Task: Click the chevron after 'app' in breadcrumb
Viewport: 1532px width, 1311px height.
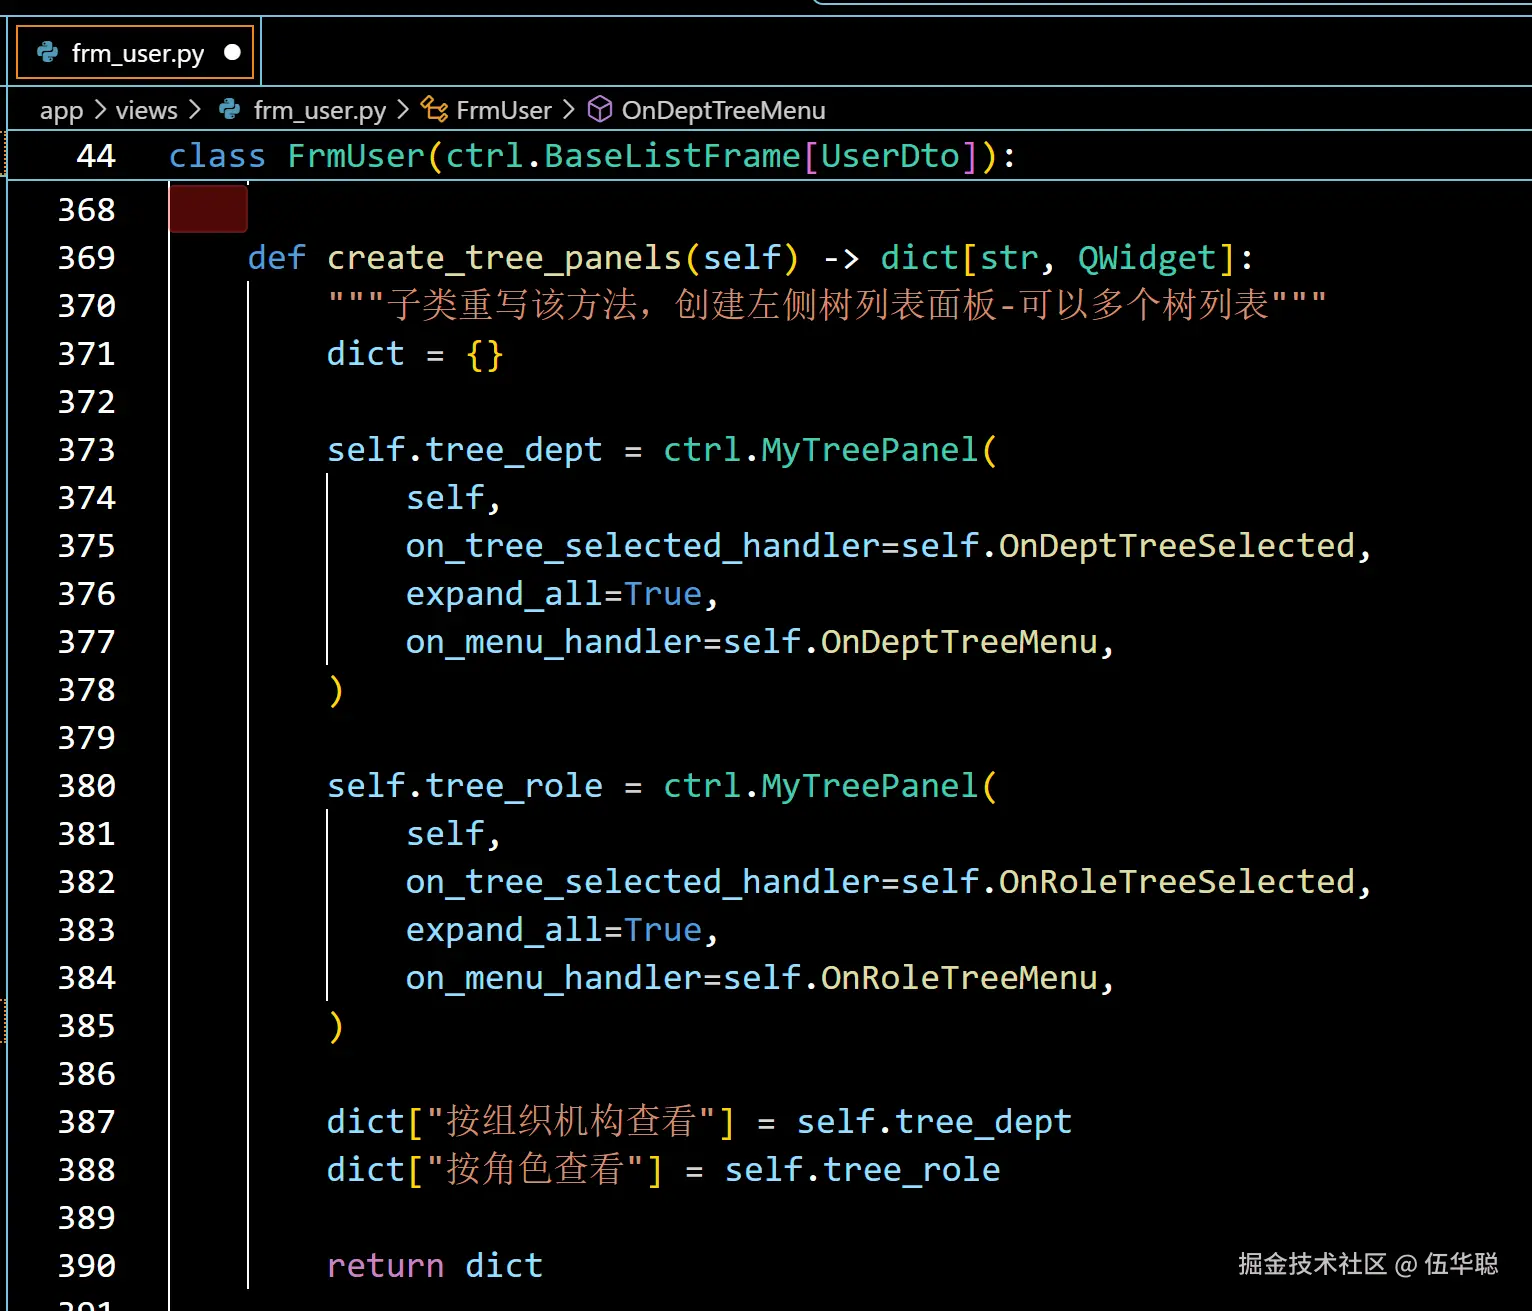Action: [x=100, y=109]
